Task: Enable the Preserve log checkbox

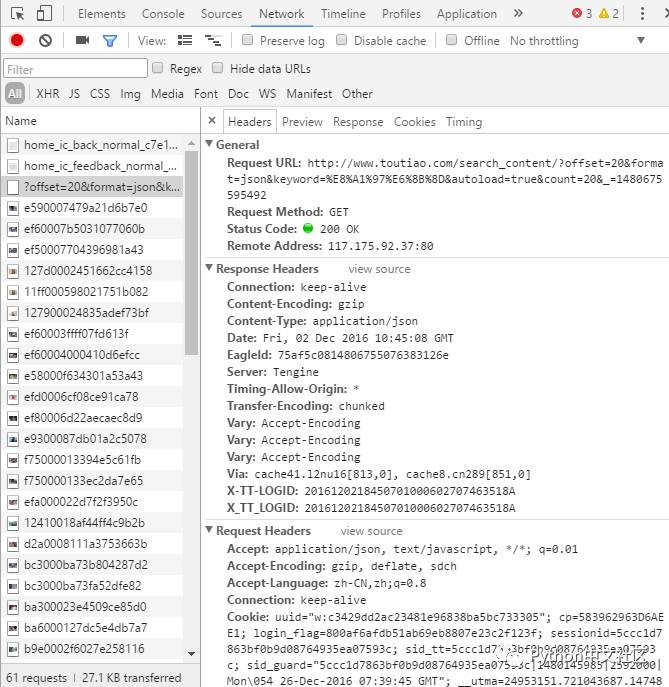Action: point(248,40)
